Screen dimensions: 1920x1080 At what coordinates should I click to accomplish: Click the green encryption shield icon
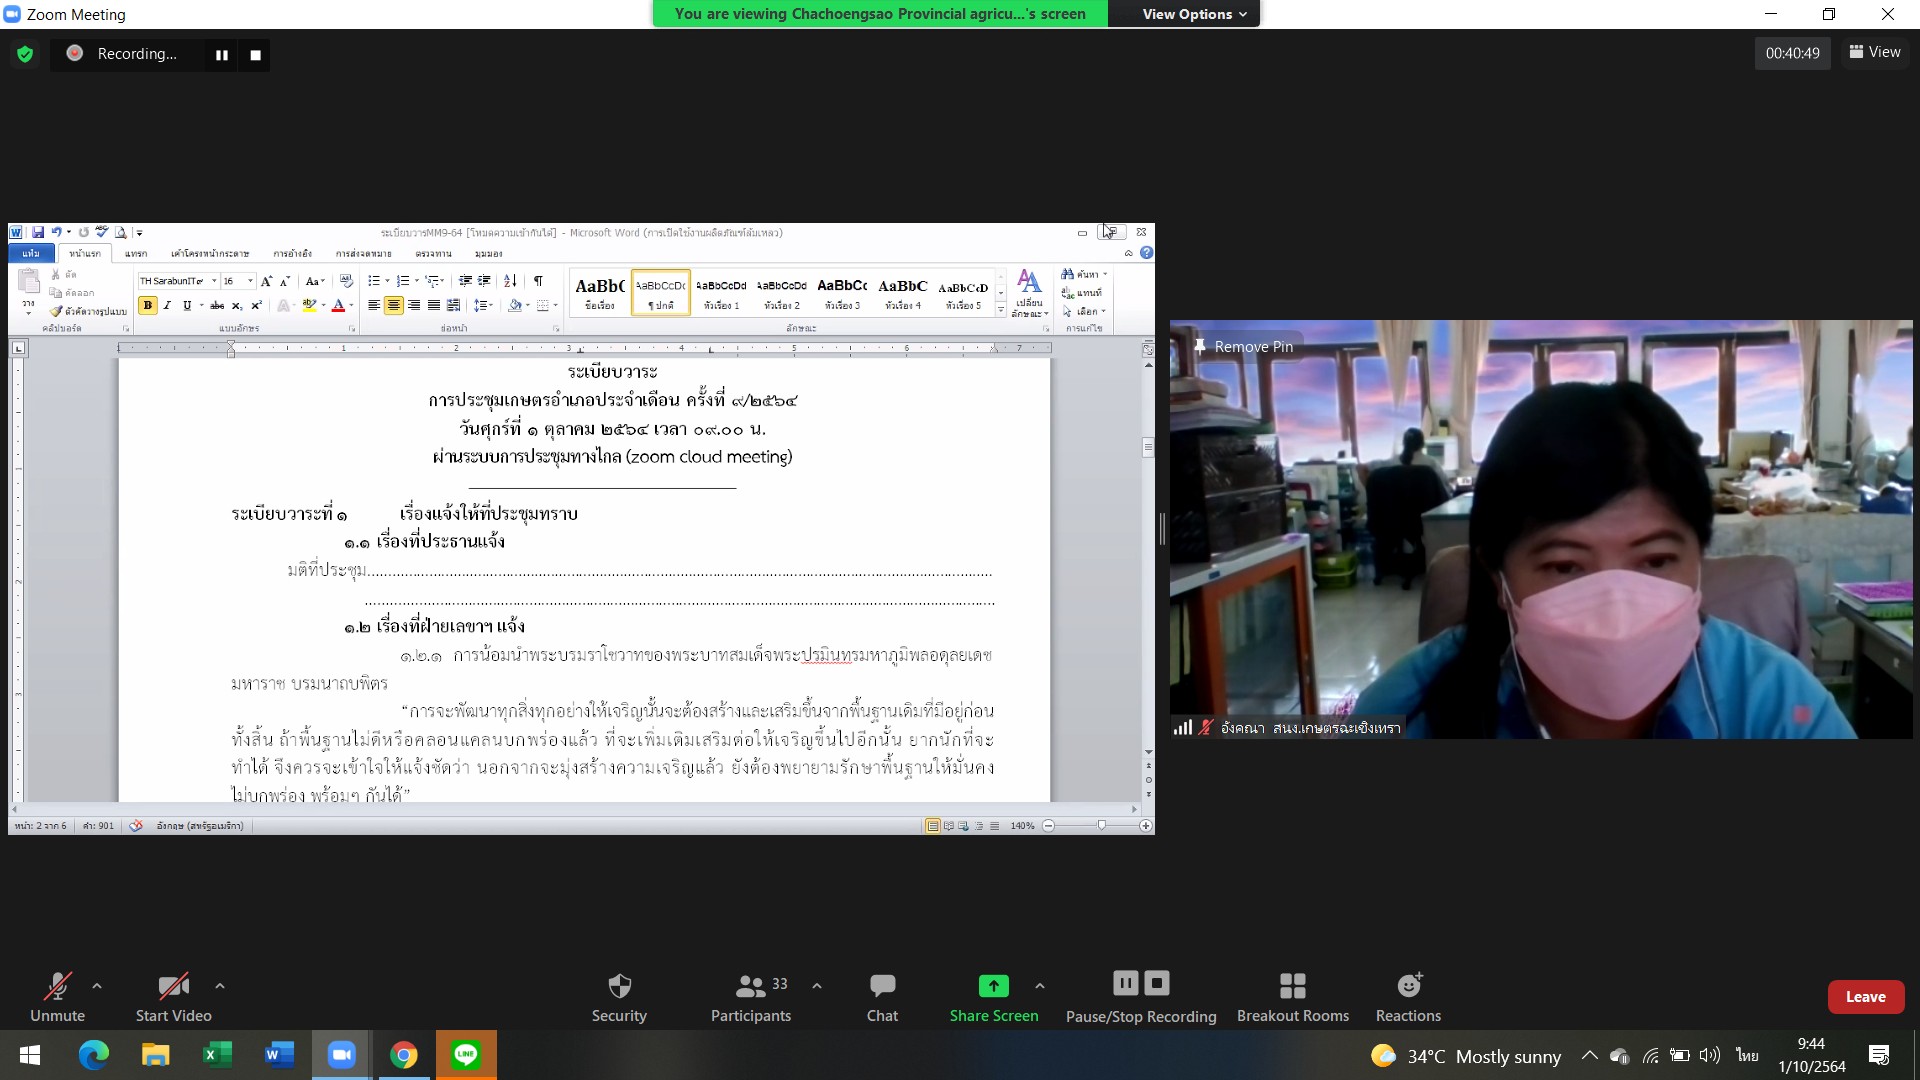[x=25, y=54]
